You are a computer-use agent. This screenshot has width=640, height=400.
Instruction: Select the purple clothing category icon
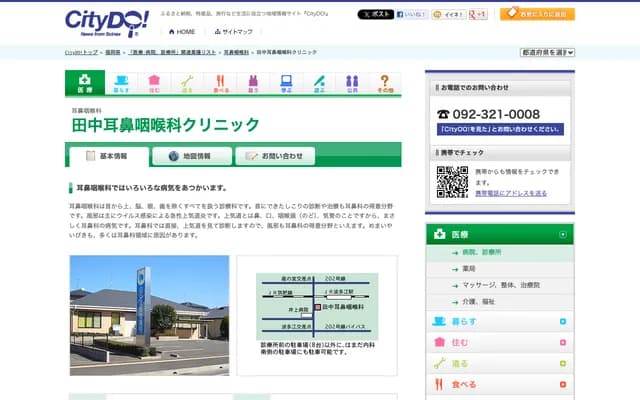coord(253,84)
